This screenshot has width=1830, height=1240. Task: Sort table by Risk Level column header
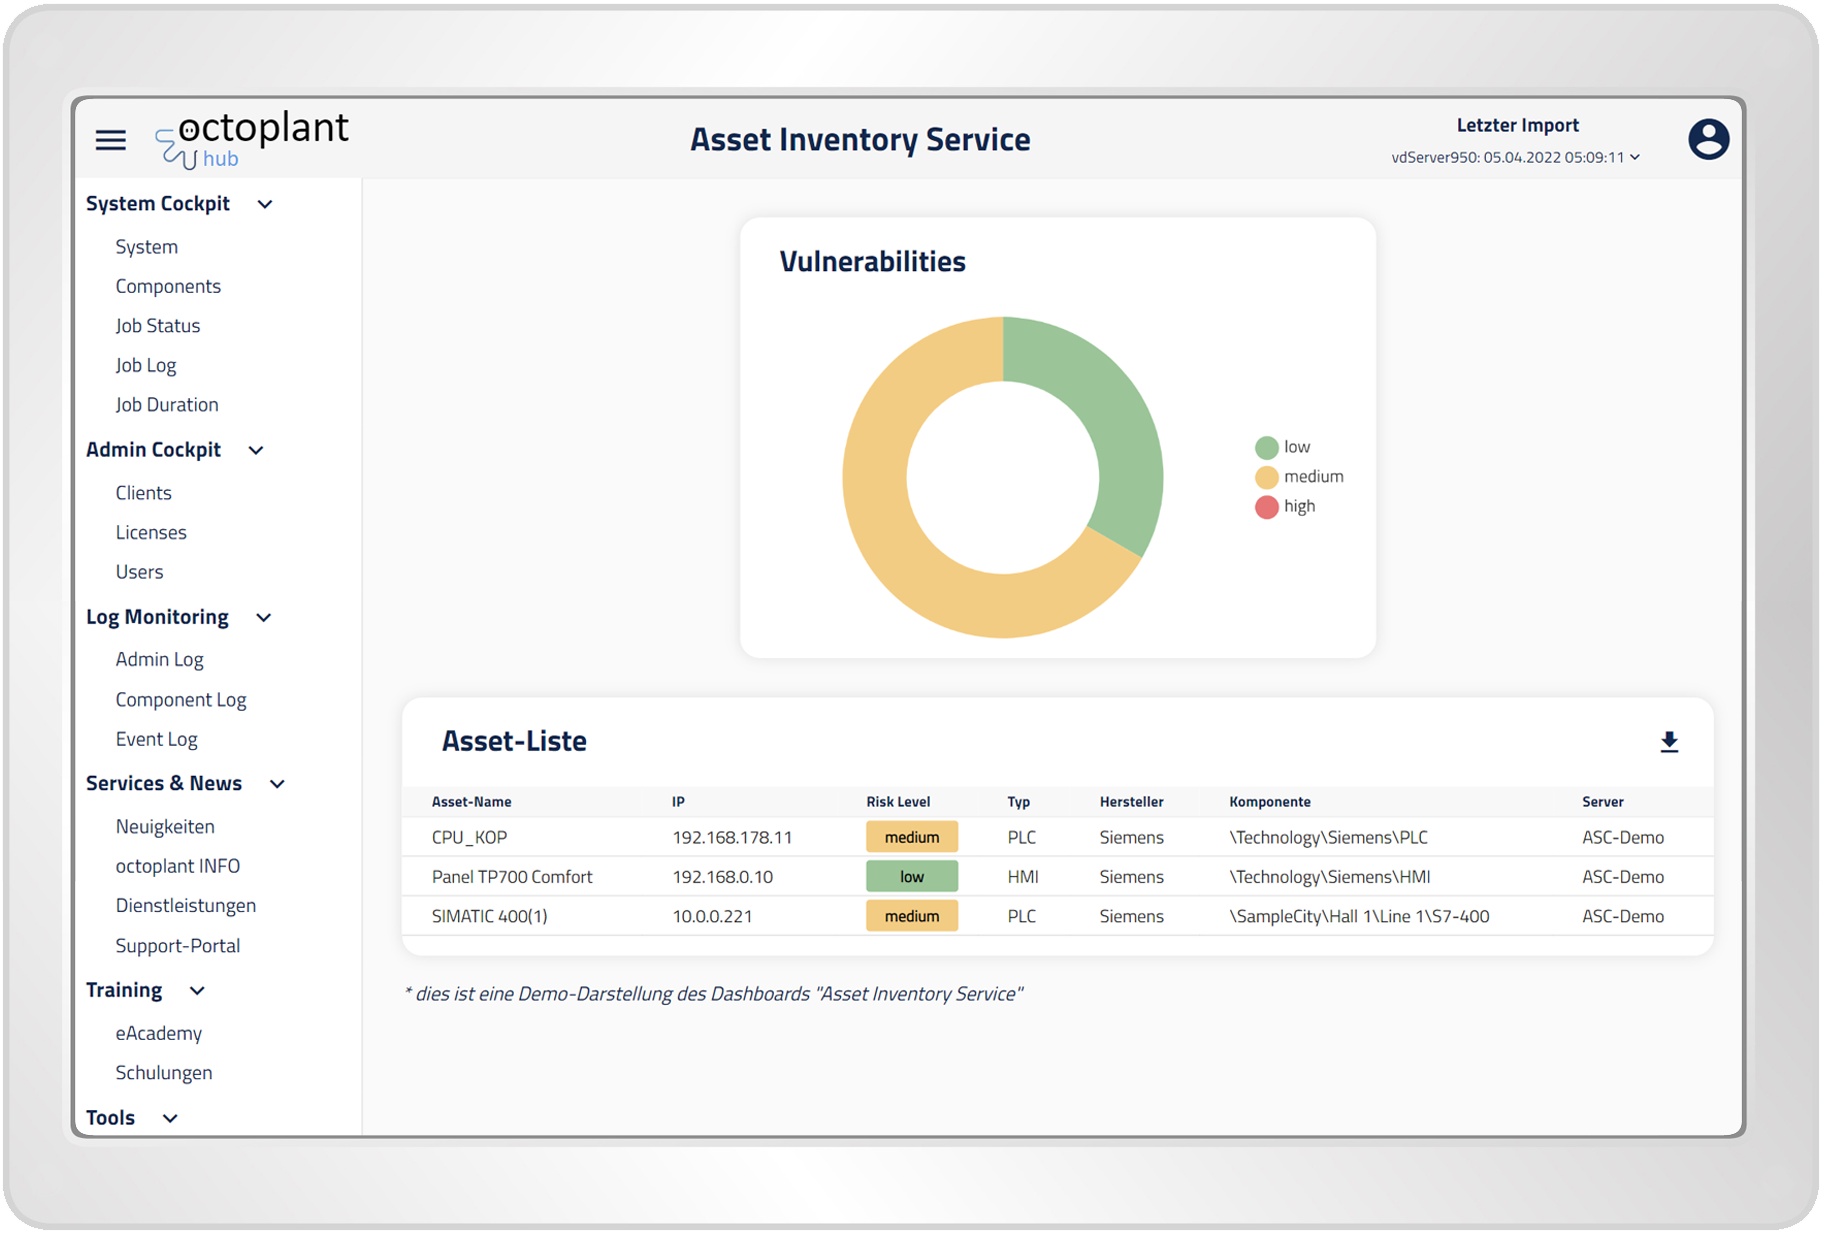click(x=897, y=802)
